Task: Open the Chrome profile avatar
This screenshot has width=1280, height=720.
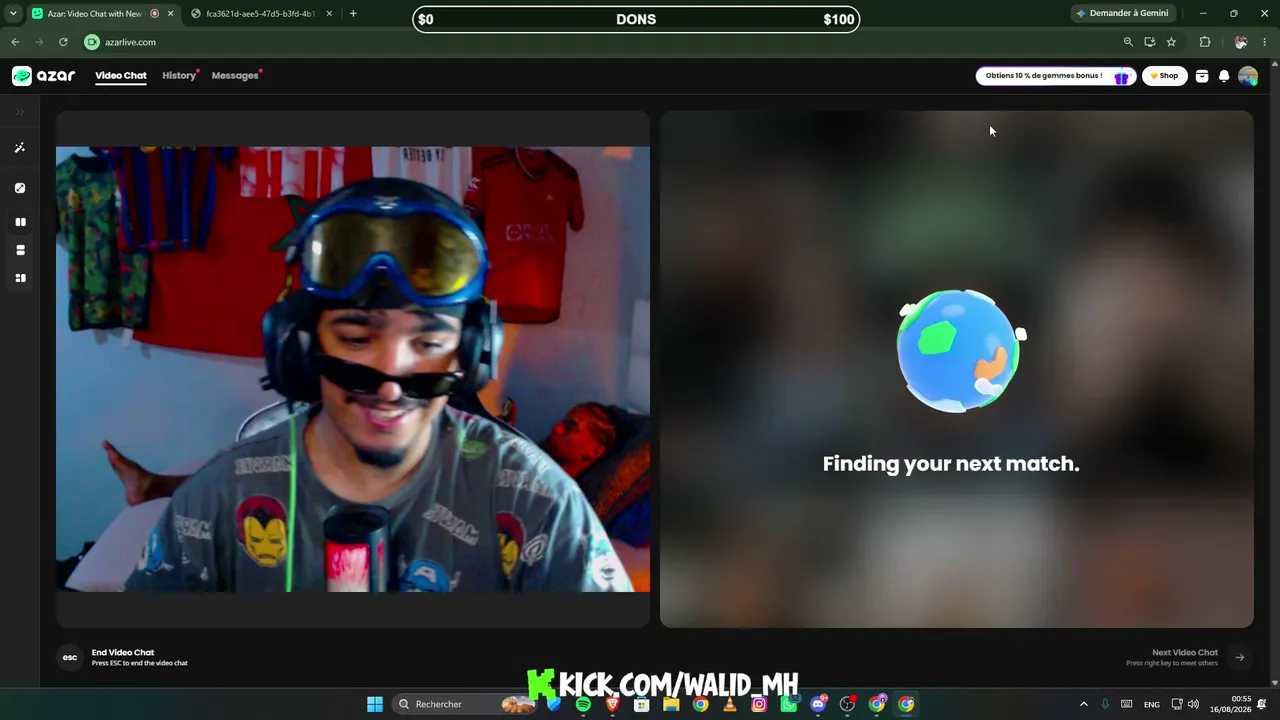Action: pyautogui.click(x=1241, y=42)
